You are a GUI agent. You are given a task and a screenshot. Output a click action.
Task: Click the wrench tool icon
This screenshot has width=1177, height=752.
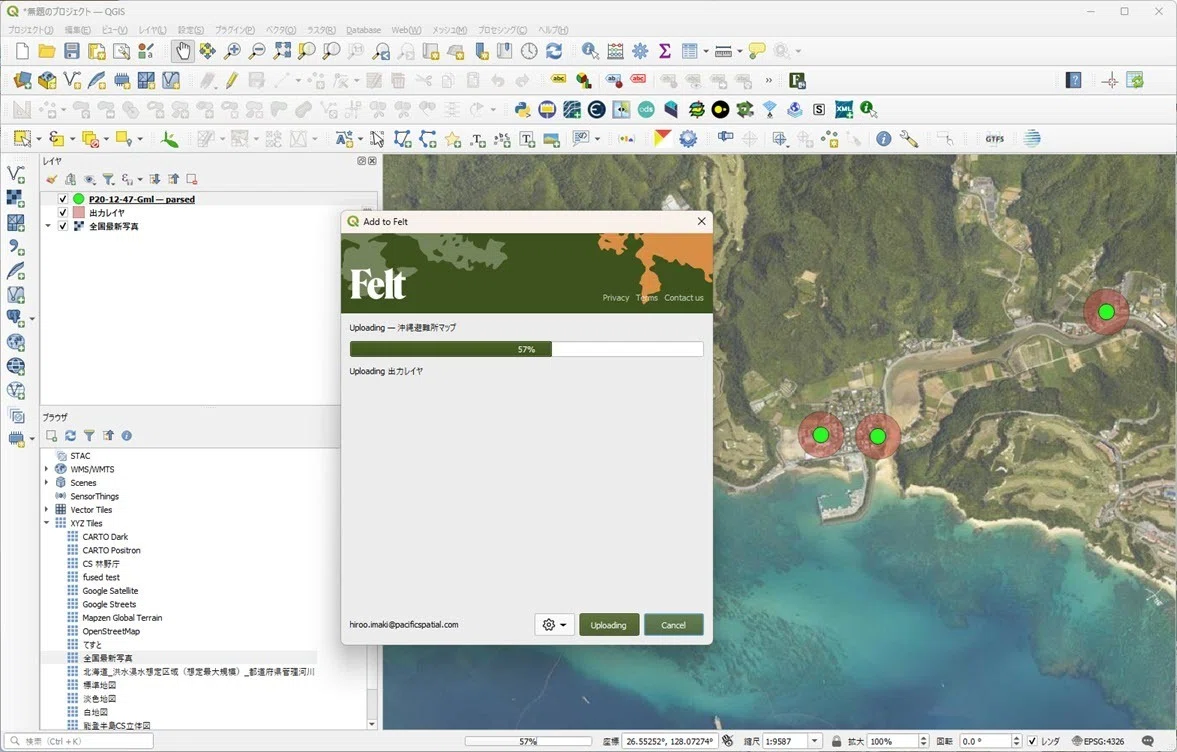pos(908,139)
